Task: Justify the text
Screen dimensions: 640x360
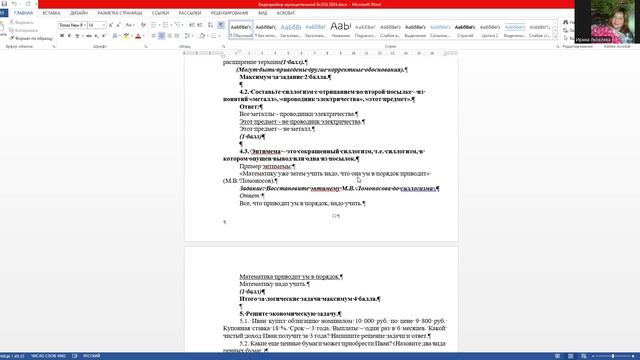Action: [x=177, y=36]
